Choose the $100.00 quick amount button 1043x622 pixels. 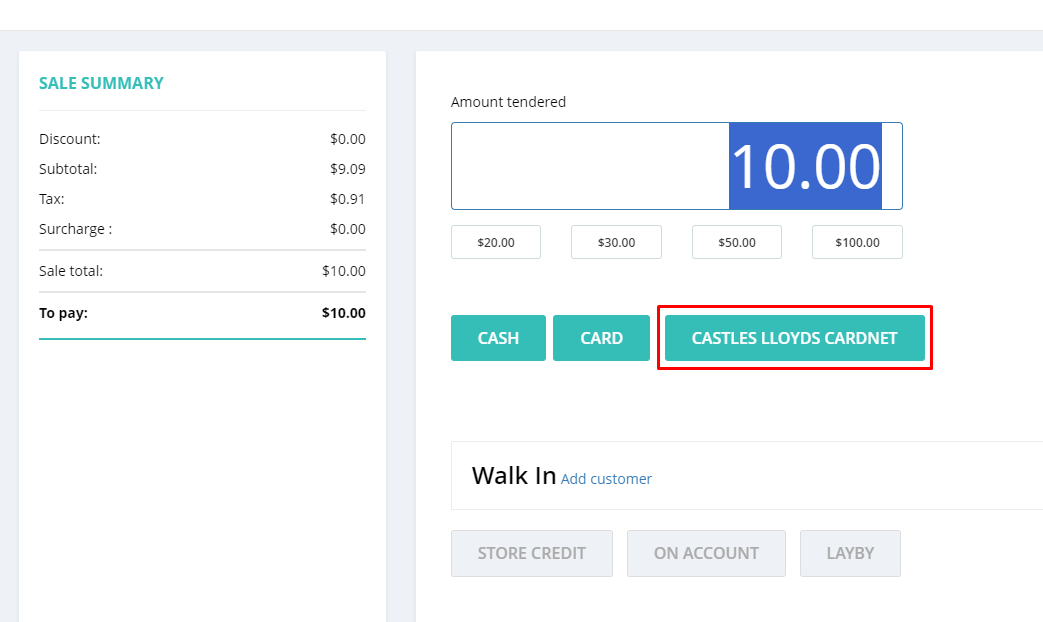tap(857, 242)
